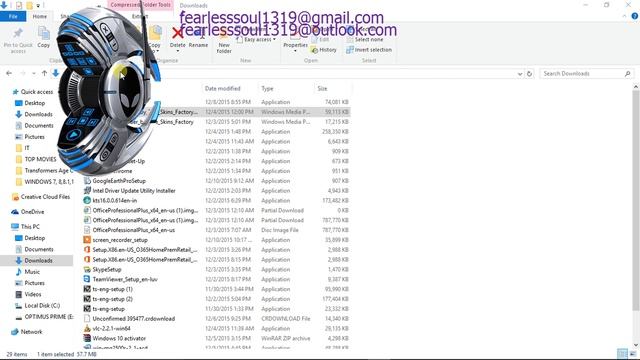This screenshot has height=360, width=640.
Task: Click the GoogleEarthProSetup file icon
Action: (87, 181)
